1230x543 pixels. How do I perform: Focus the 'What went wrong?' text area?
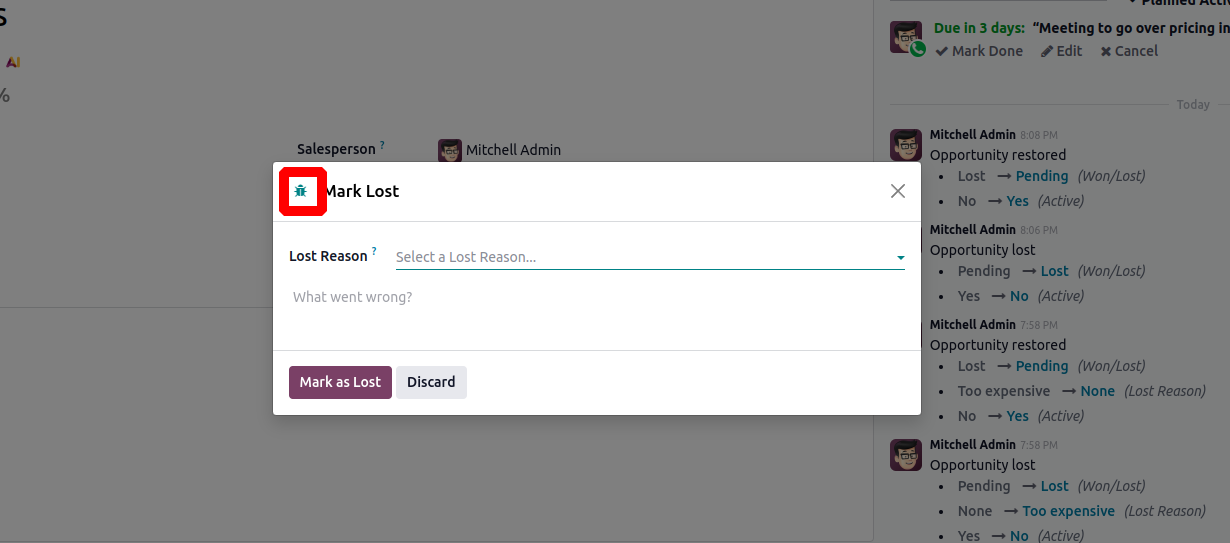(x=597, y=310)
